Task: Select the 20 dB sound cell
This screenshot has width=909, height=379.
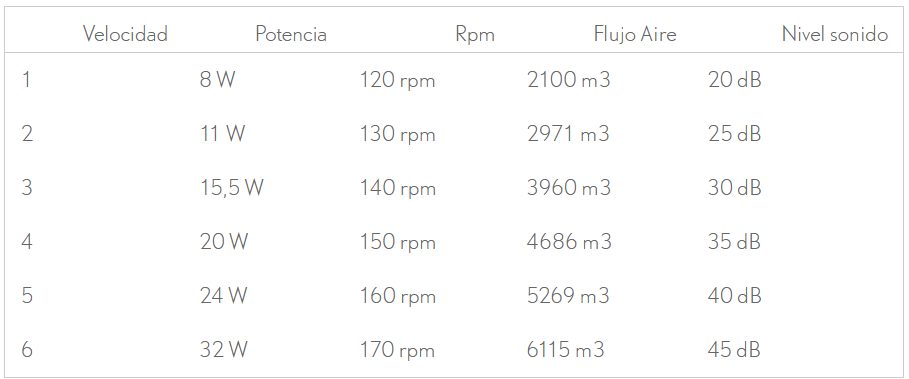Action: 735,79
